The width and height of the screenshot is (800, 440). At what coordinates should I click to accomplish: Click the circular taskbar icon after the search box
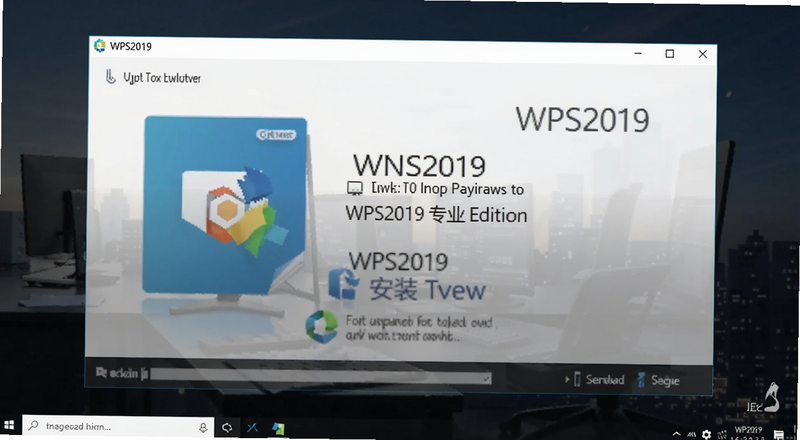point(227,427)
